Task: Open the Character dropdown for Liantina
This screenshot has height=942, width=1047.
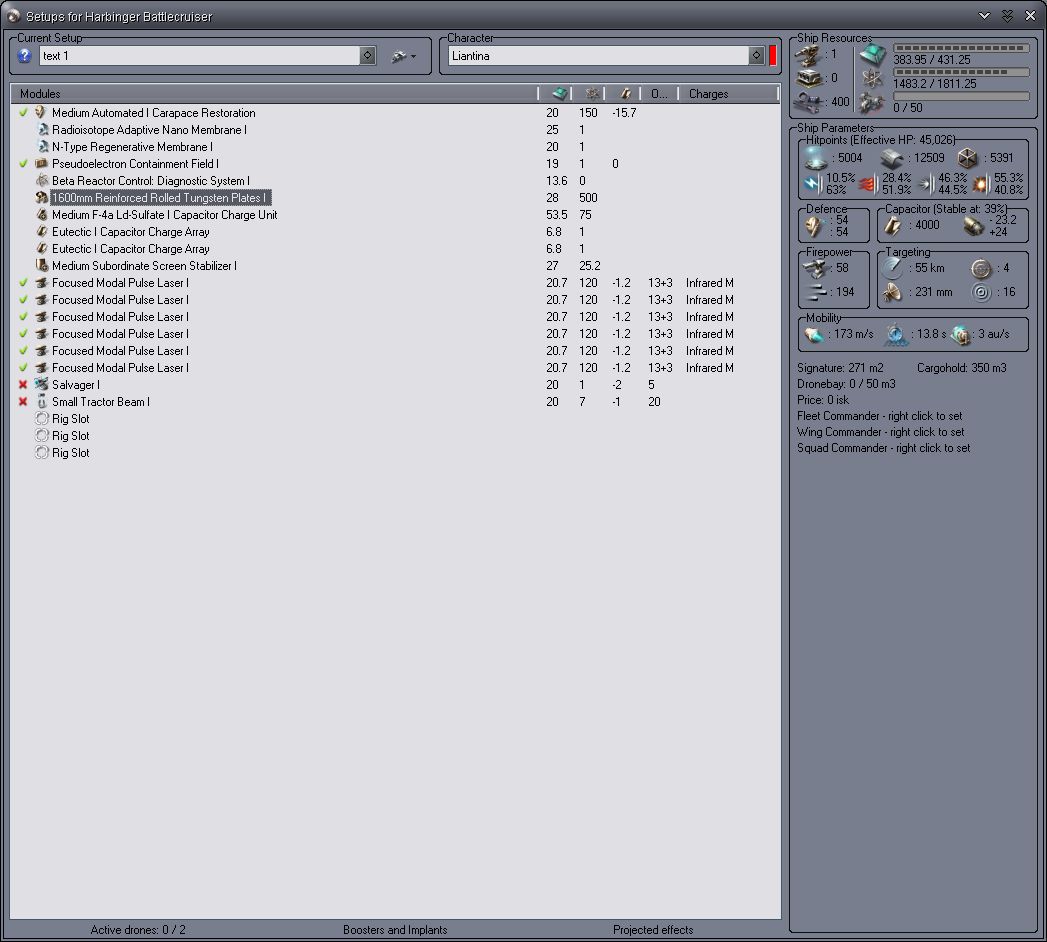Action: pos(756,55)
